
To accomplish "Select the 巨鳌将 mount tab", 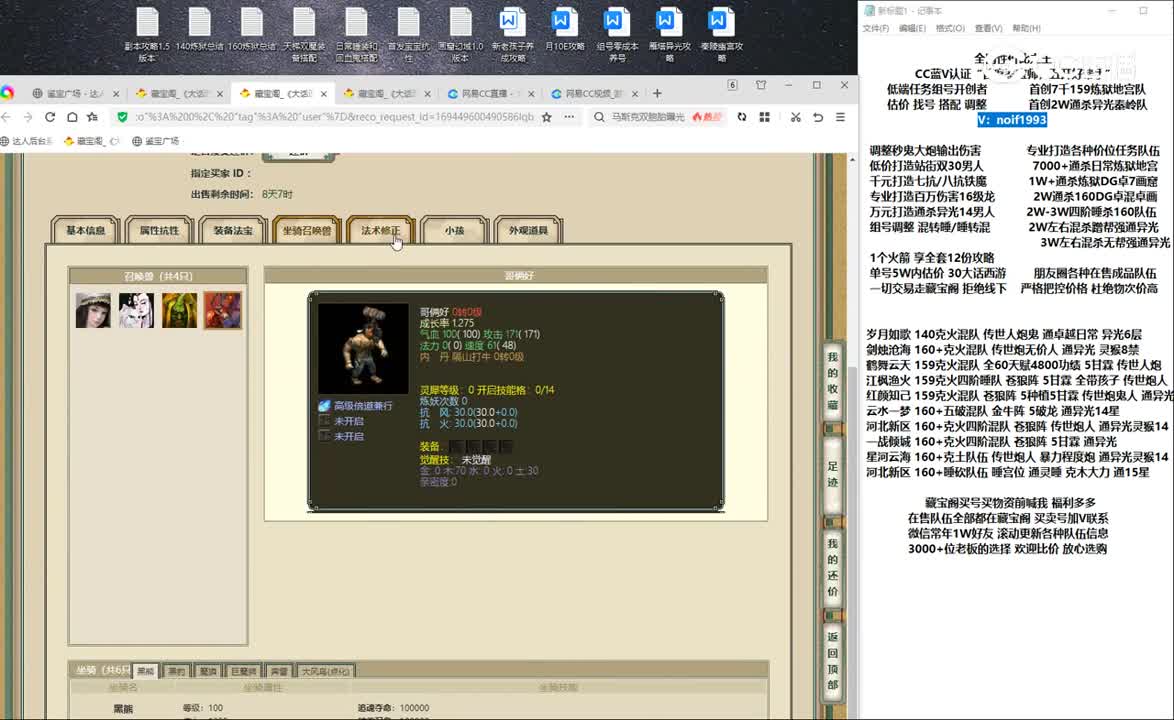I will click(243, 671).
